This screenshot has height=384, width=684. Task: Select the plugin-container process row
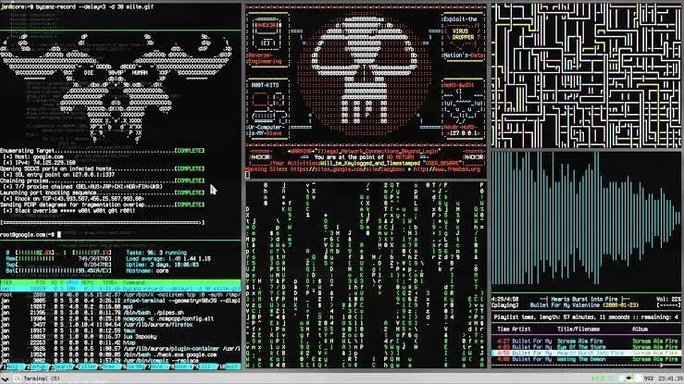[120, 349]
